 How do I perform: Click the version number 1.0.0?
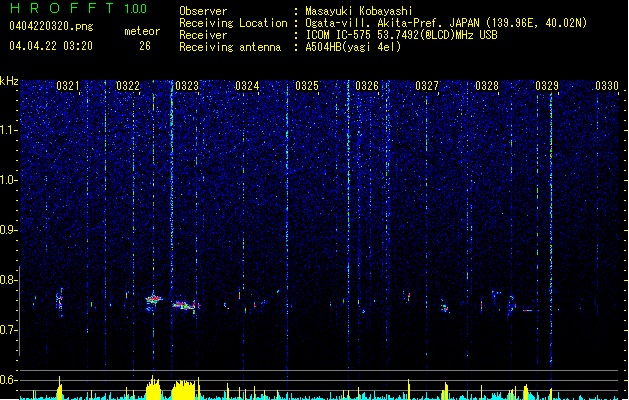pyautogui.click(x=135, y=9)
